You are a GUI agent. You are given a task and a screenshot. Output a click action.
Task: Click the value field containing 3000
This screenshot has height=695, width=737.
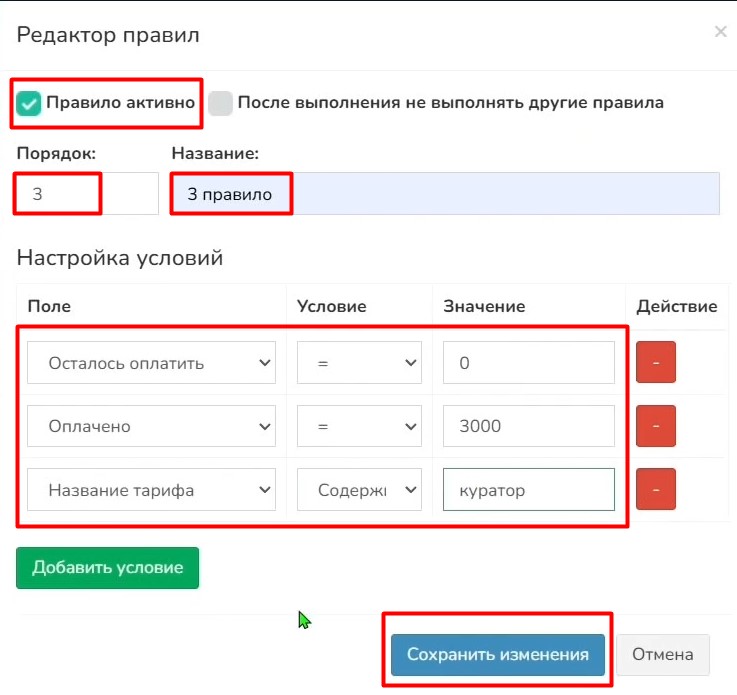pyautogui.click(x=528, y=426)
